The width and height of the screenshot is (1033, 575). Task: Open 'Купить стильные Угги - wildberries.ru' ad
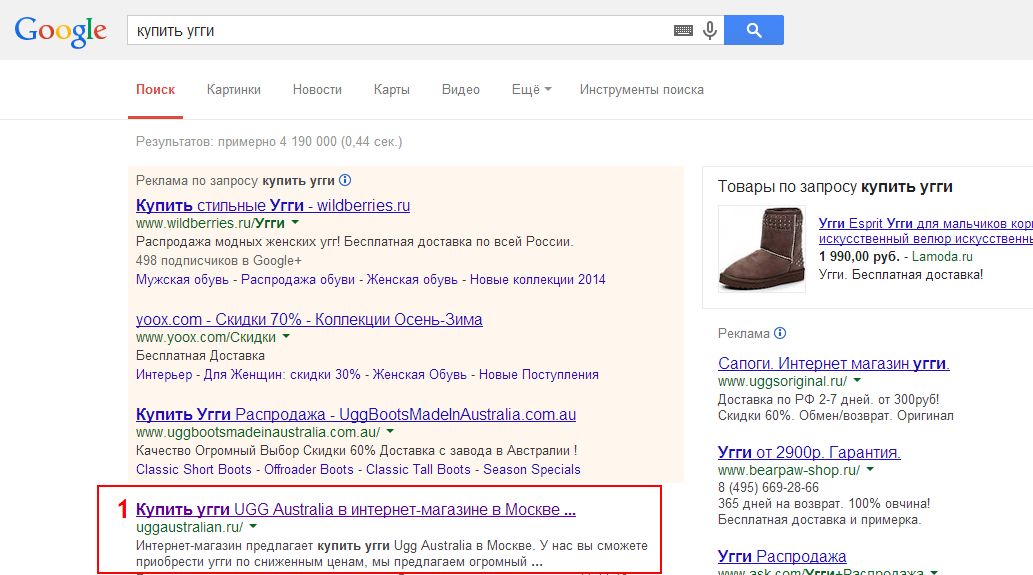273,205
